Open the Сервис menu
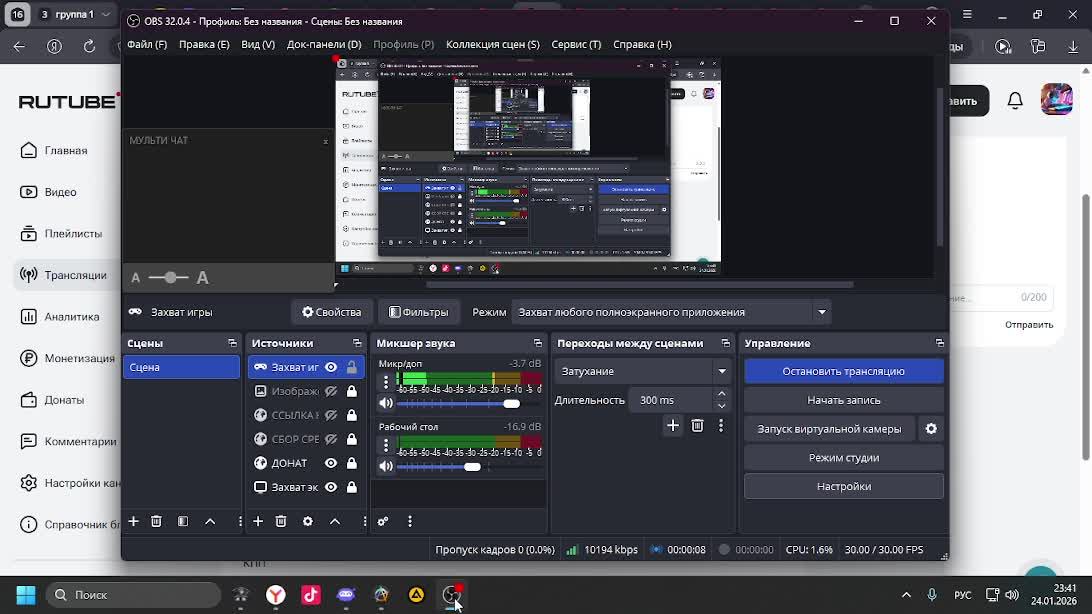Screen dimensions: 1092x614 coord(576,44)
